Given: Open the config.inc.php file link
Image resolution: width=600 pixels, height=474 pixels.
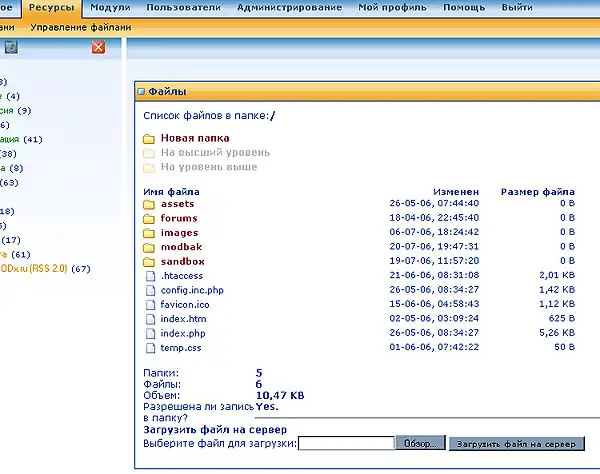Looking at the screenshot, I should pyautogui.click(x=190, y=290).
